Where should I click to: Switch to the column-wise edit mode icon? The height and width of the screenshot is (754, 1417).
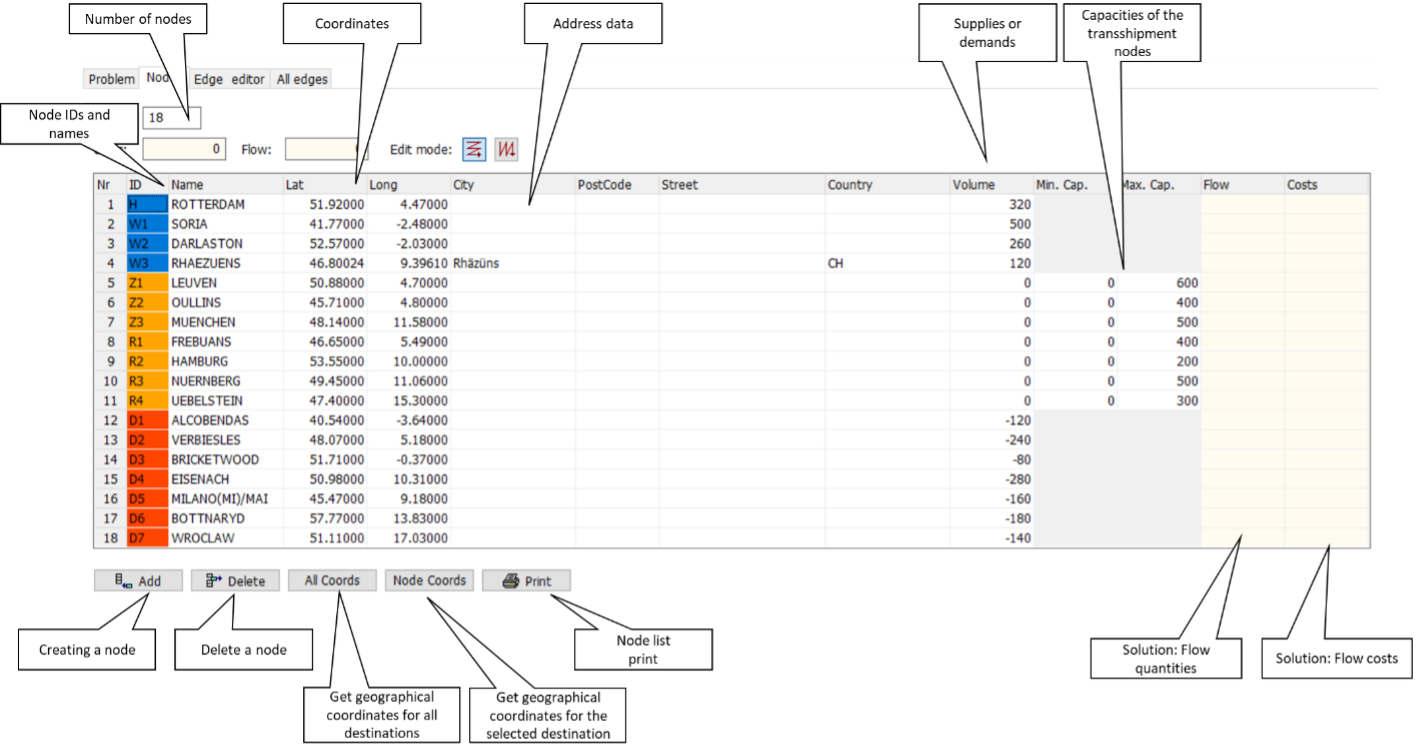507,150
